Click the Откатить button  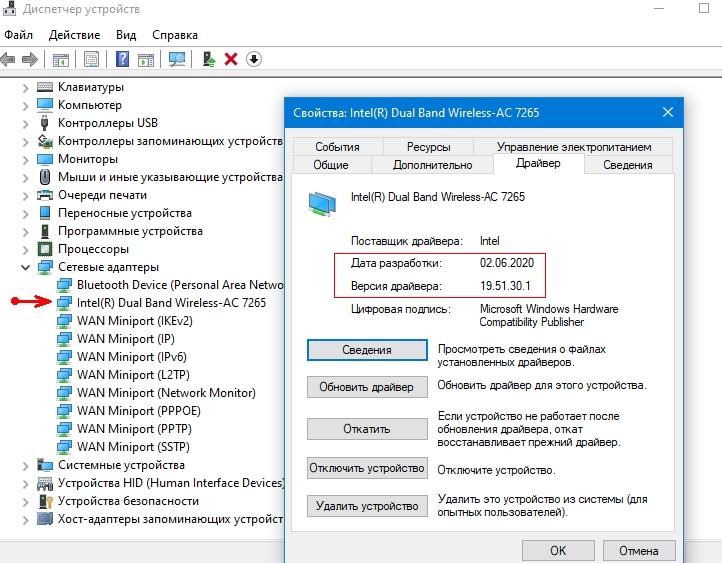[367, 428]
